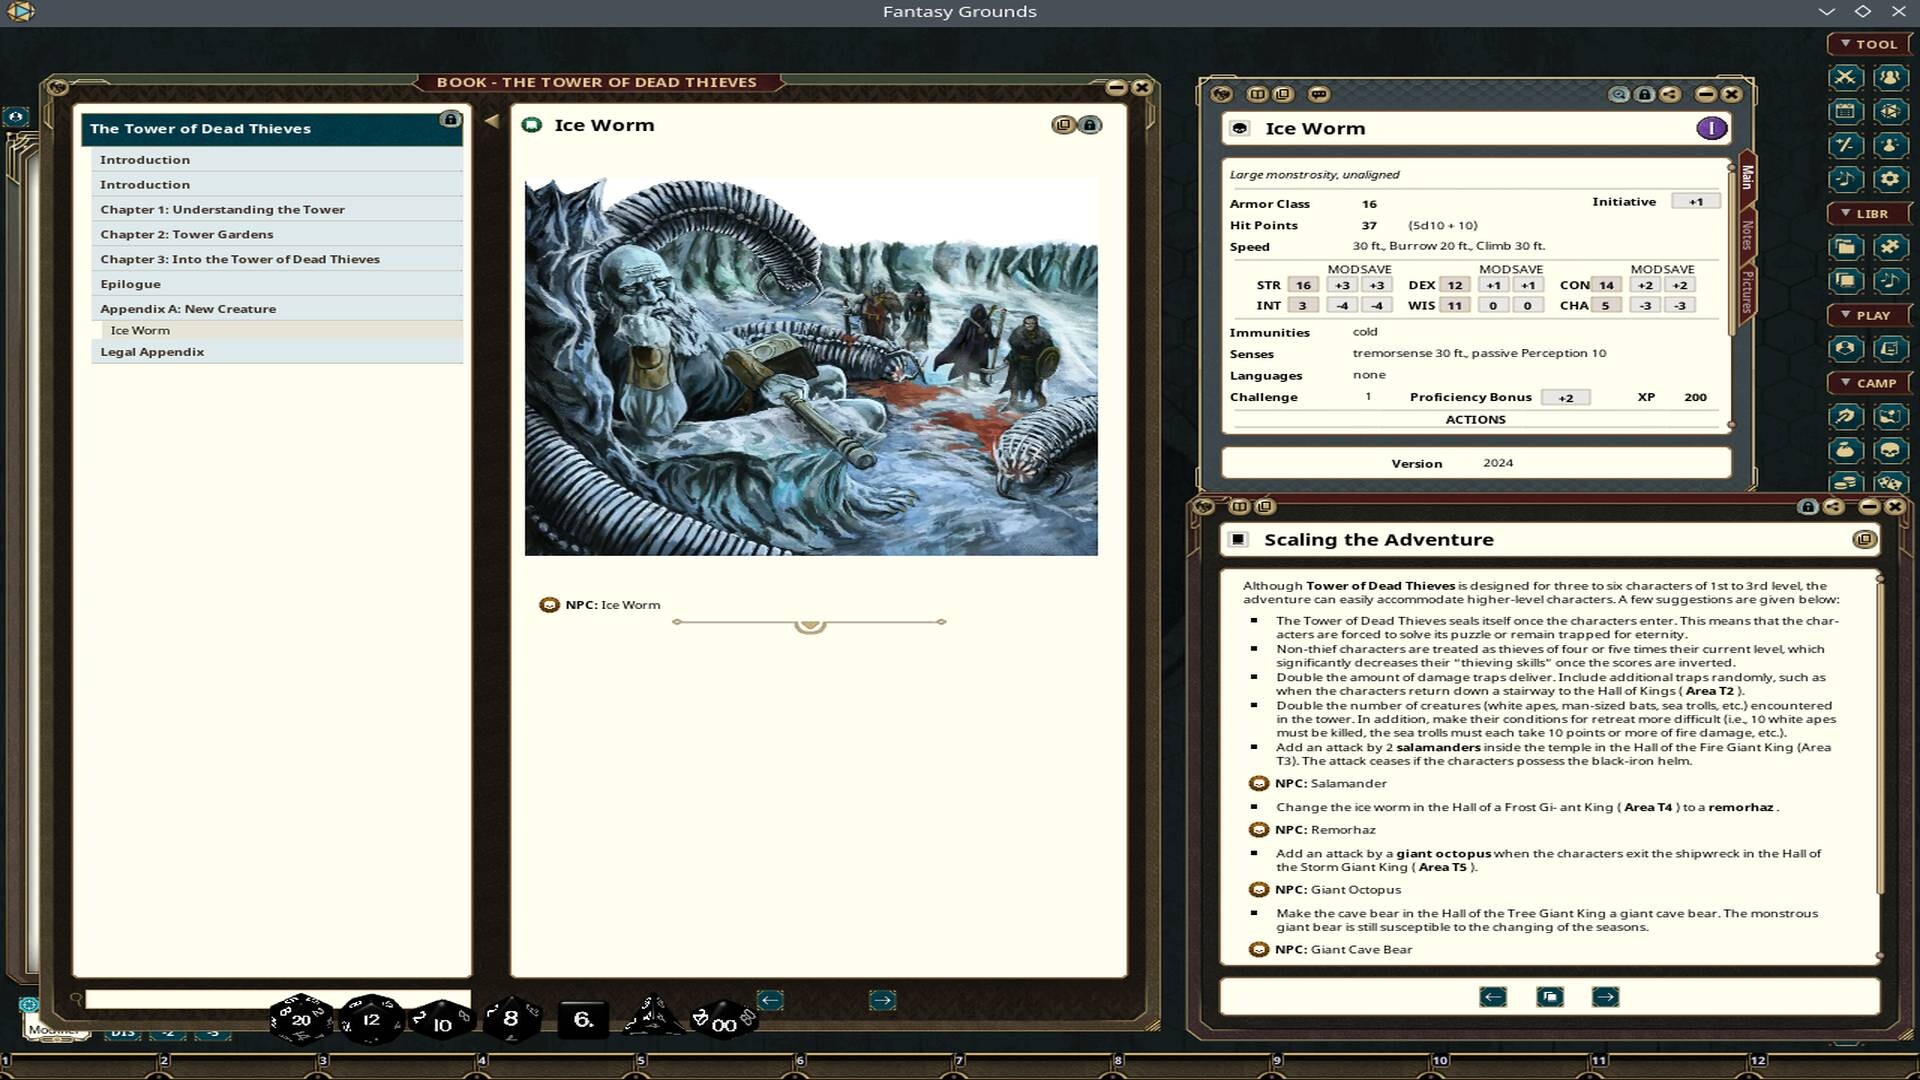The width and height of the screenshot is (1920, 1080).
Task: Click the share icon on the Ice Worm statblock
Action: (x=1670, y=94)
